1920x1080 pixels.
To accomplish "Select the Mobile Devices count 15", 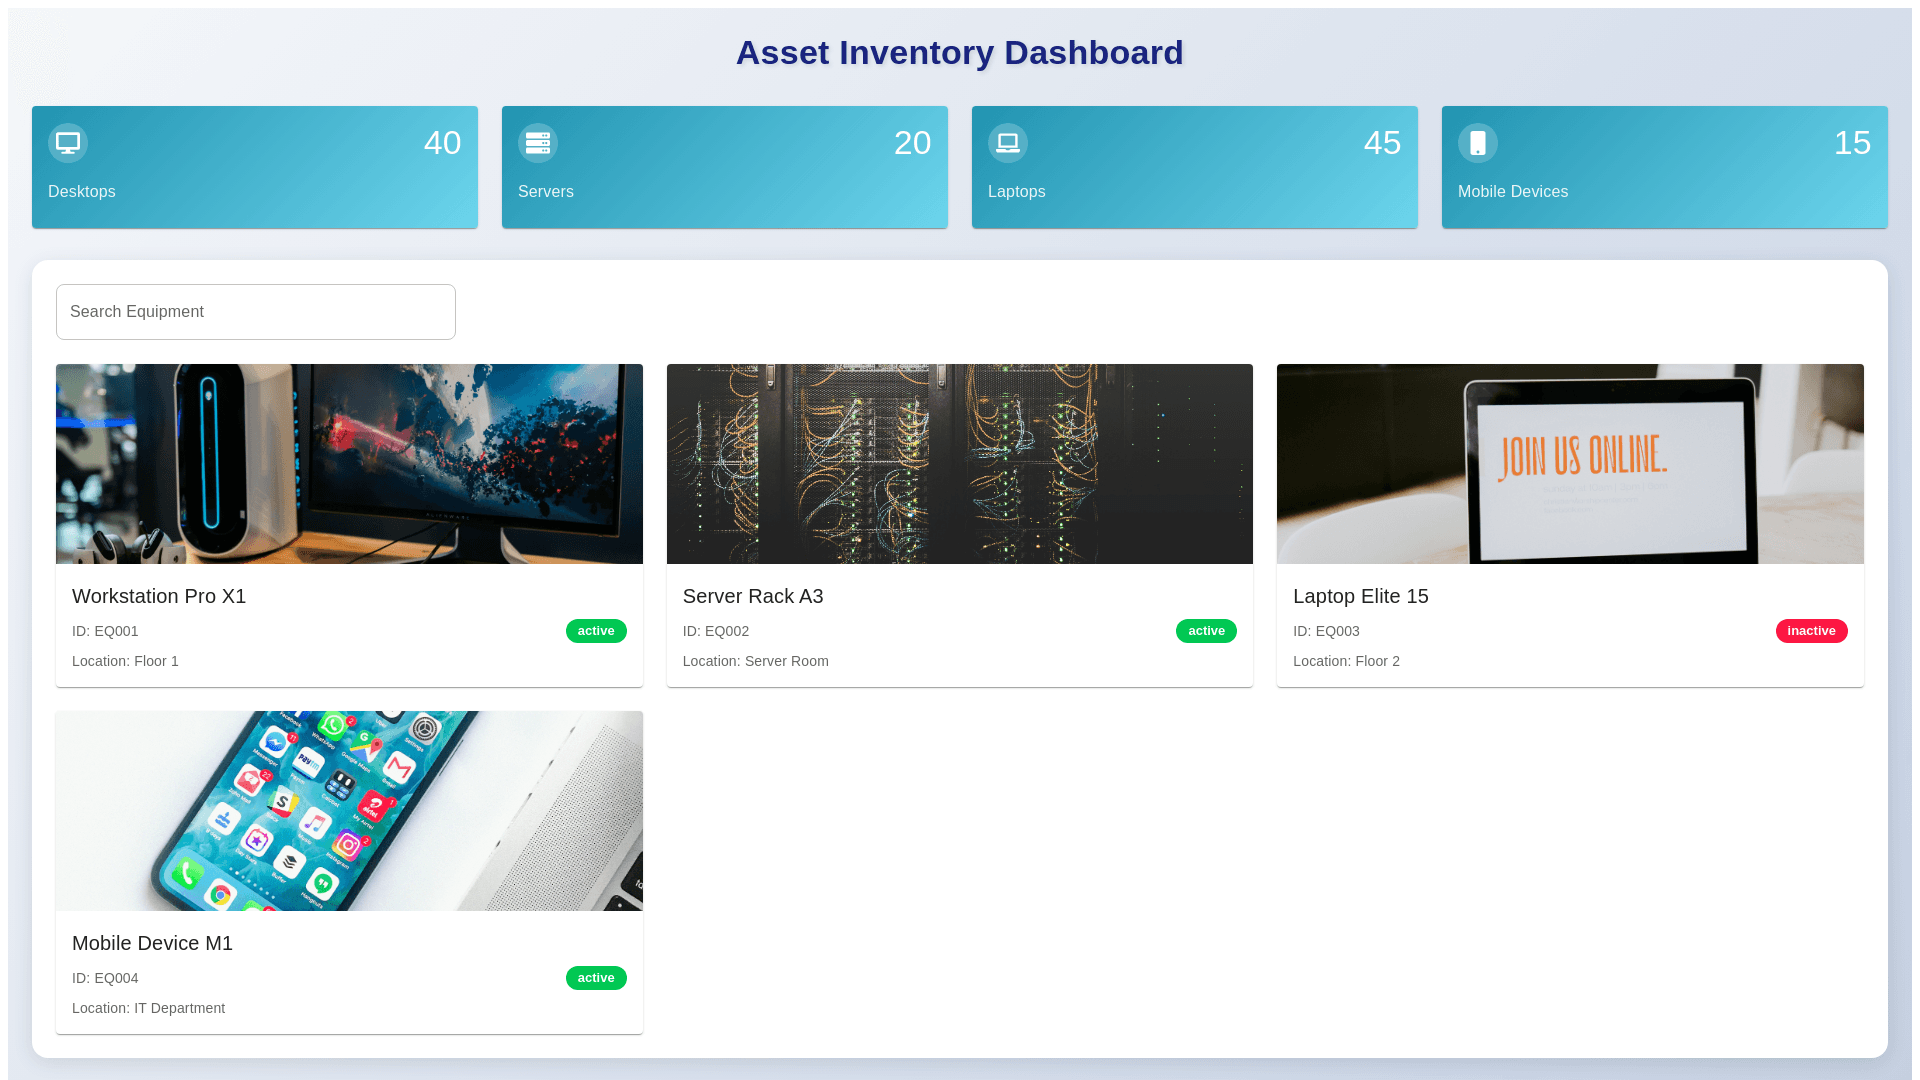I will click(x=1852, y=143).
